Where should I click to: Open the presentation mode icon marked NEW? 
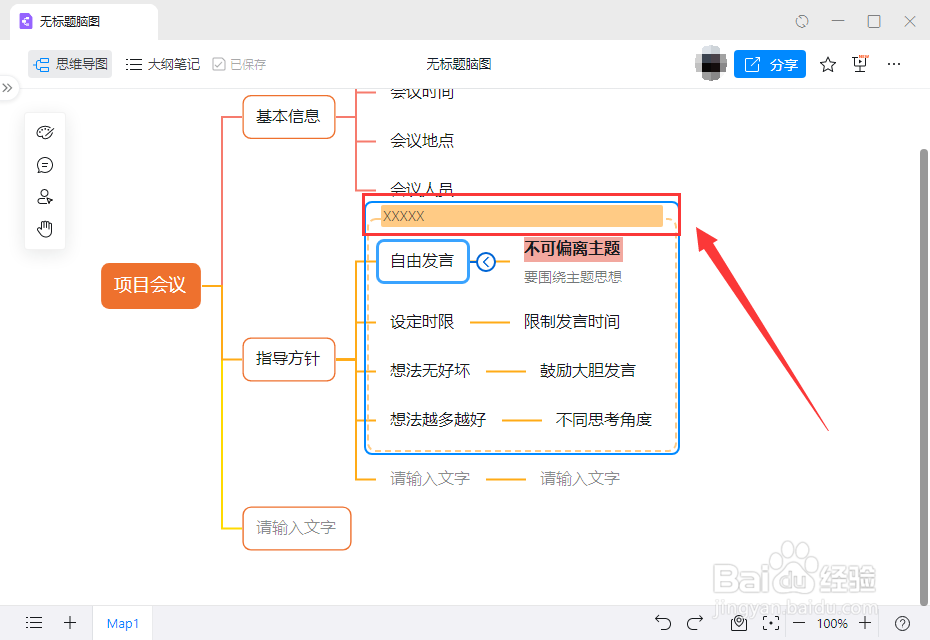[x=860, y=63]
